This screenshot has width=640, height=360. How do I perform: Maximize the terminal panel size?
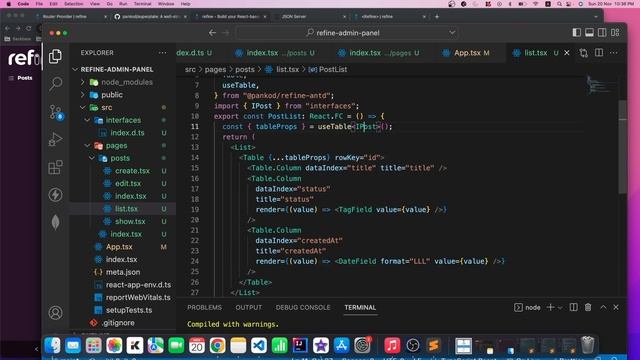[603, 307]
